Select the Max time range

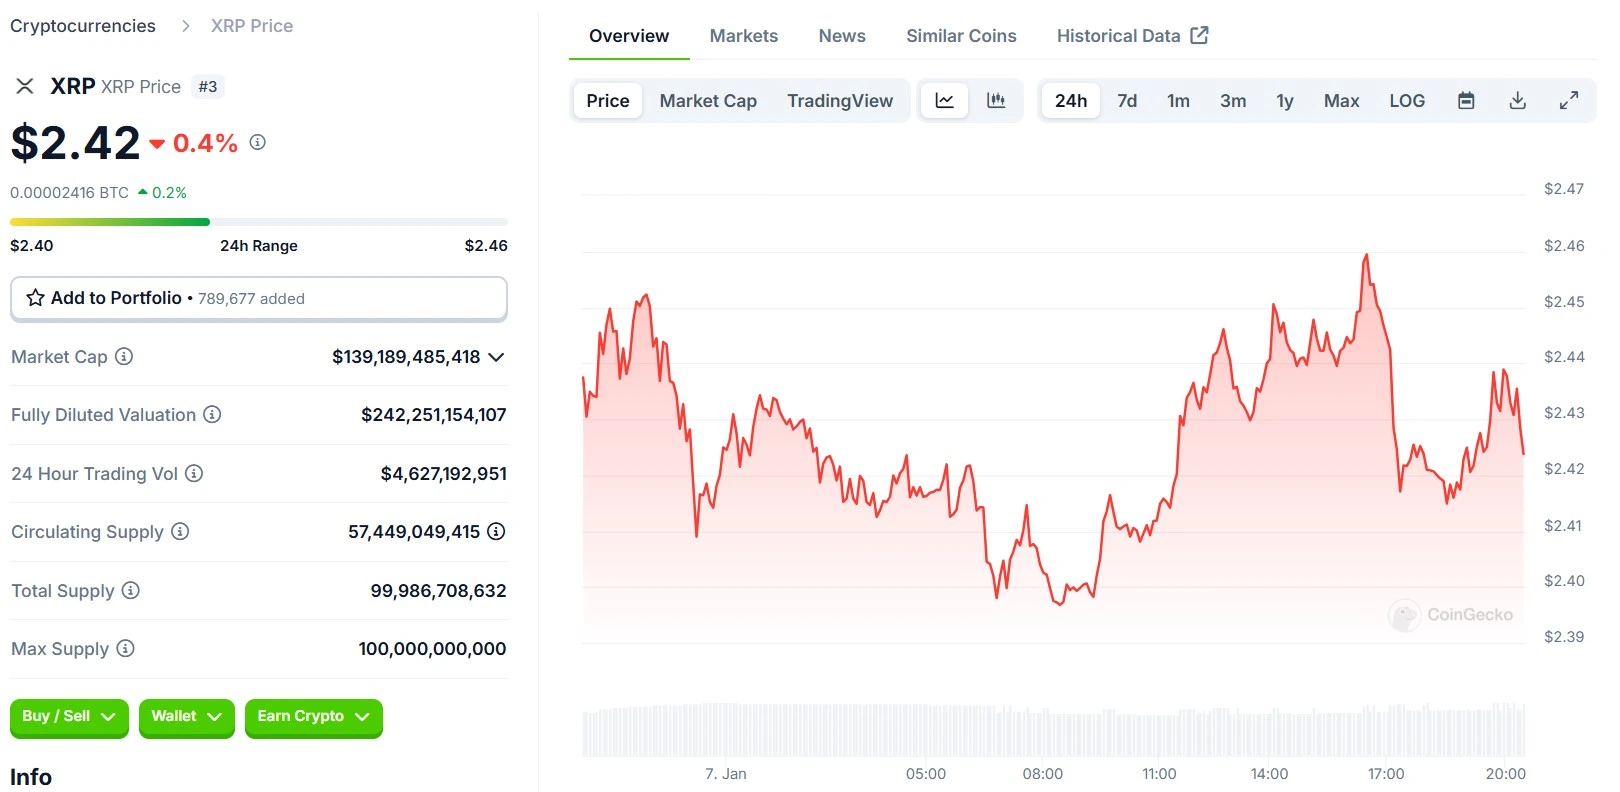point(1341,100)
